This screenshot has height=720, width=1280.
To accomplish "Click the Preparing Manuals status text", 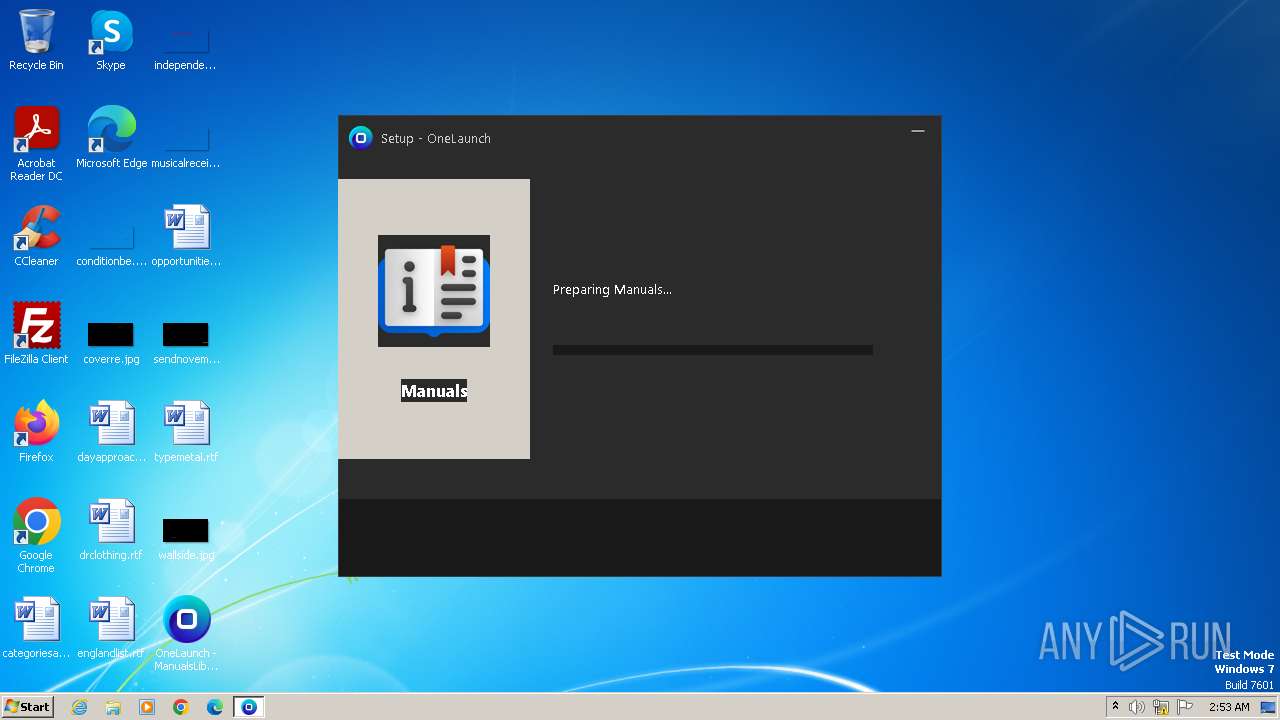I will coord(612,290).
